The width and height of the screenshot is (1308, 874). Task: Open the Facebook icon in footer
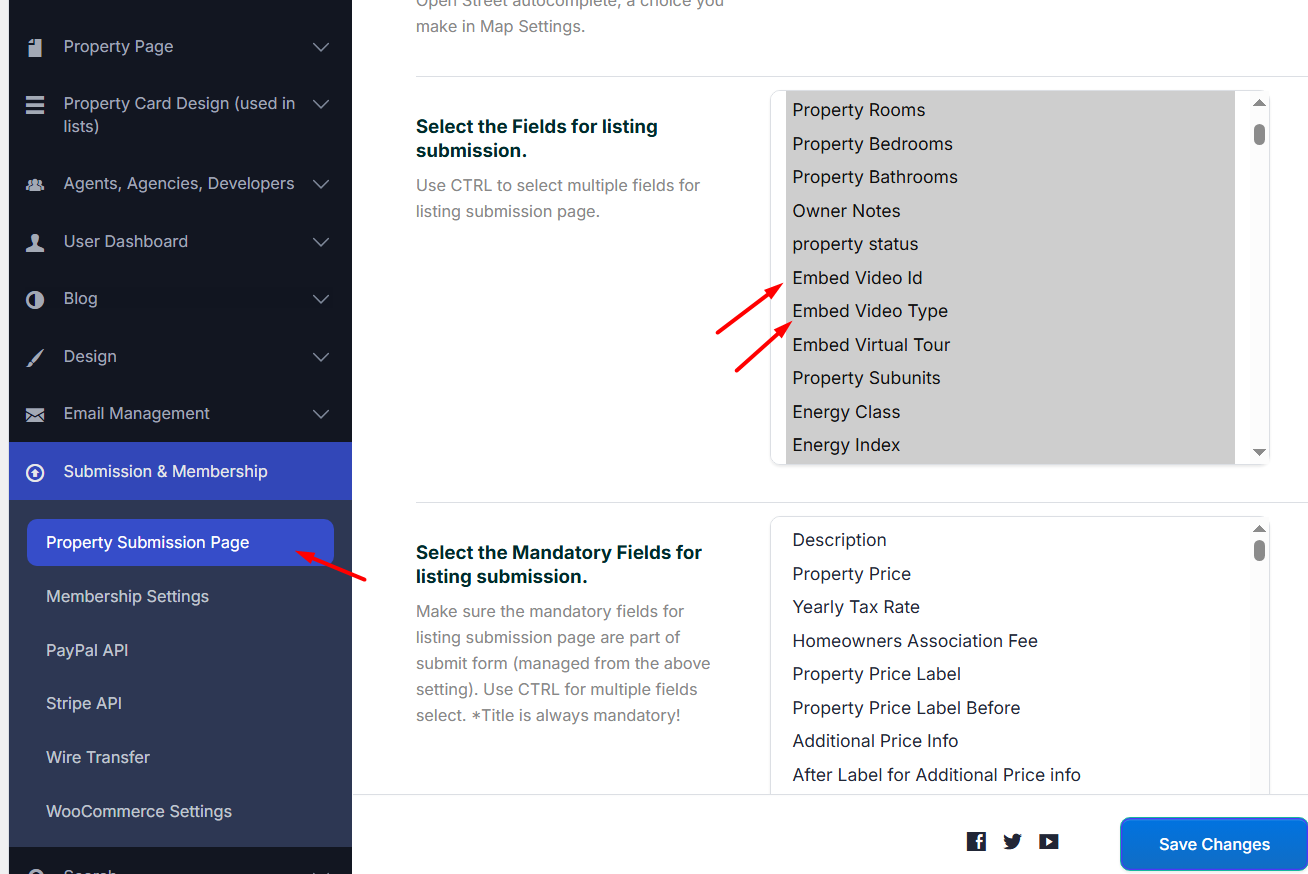coord(976,842)
